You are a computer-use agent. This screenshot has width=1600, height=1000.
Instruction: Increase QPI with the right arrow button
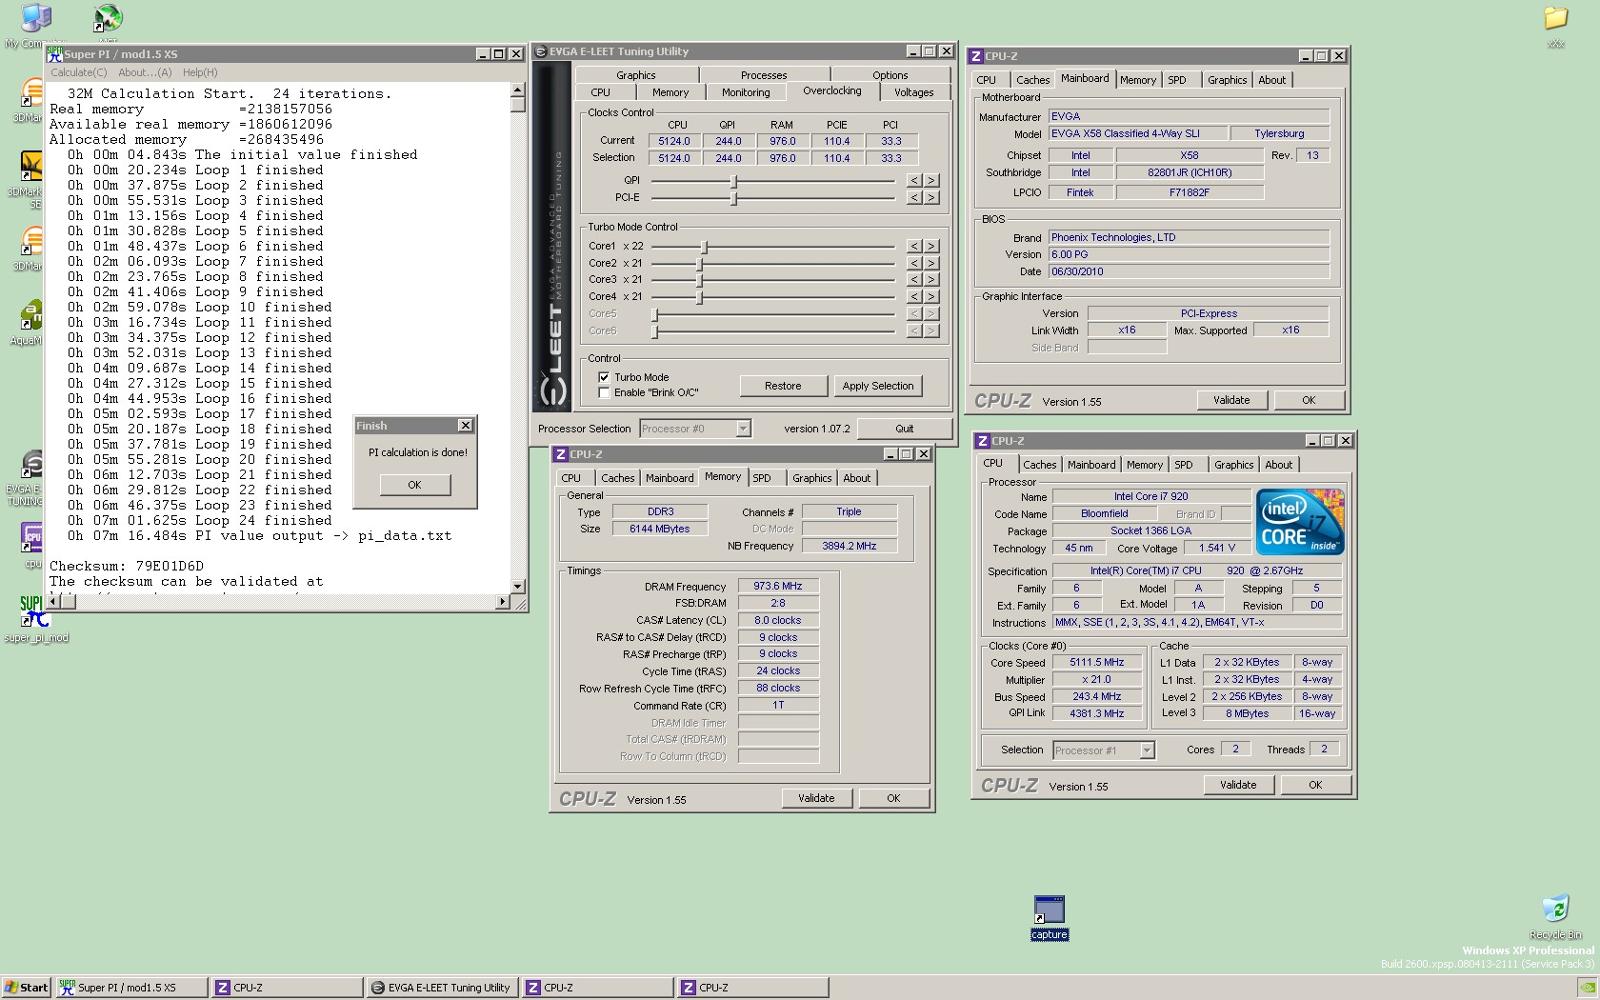point(931,181)
